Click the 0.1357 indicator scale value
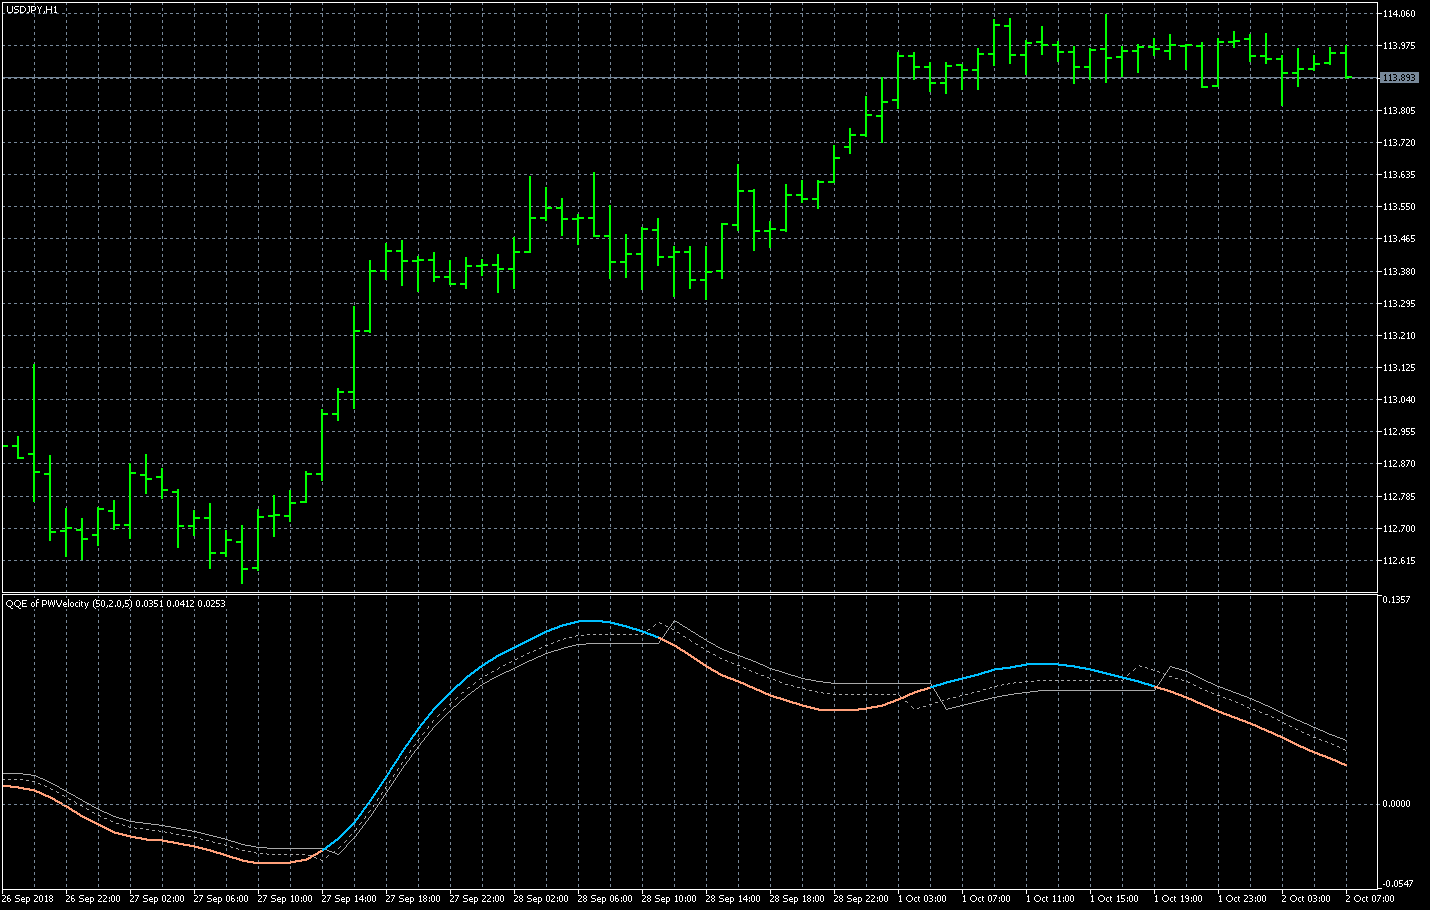The height and width of the screenshot is (910, 1430). tap(1396, 600)
